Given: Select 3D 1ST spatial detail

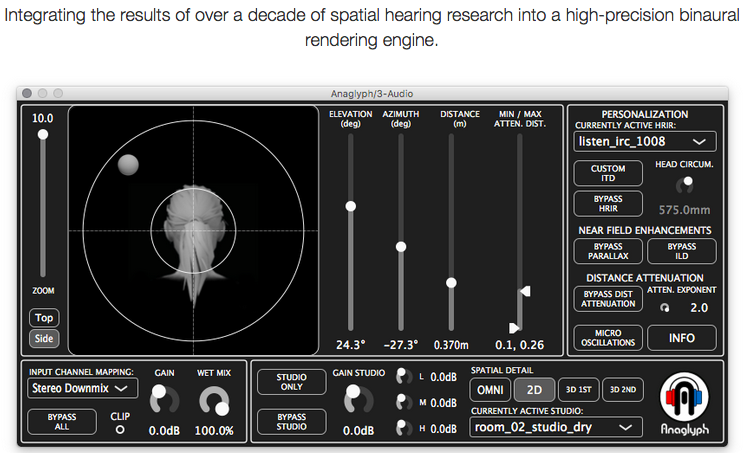Looking at the screenshot, I should (x=579, y=390).
